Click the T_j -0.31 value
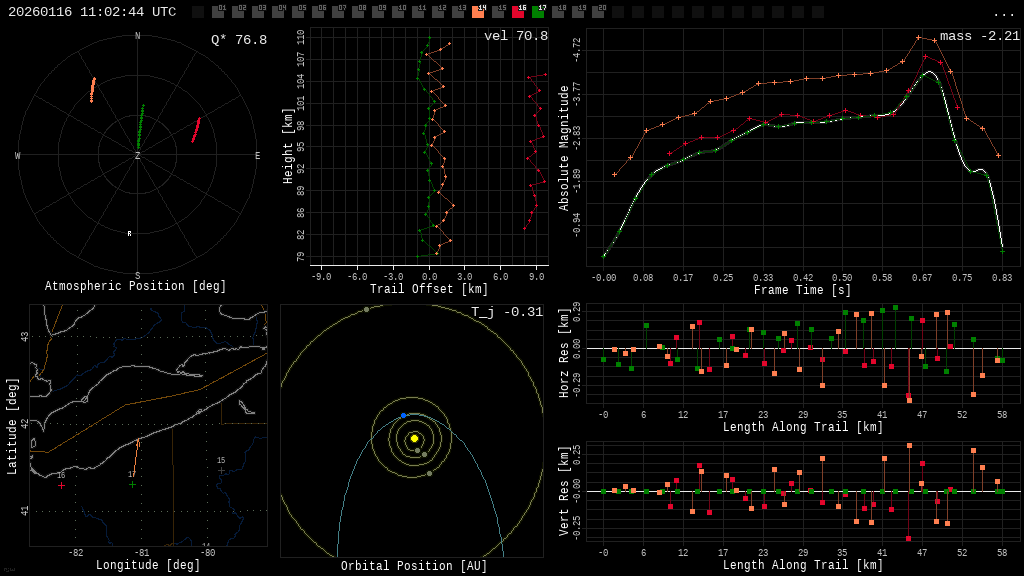Image resolution: width=1024 pixels, height=576 pixels. pos(507,312)
